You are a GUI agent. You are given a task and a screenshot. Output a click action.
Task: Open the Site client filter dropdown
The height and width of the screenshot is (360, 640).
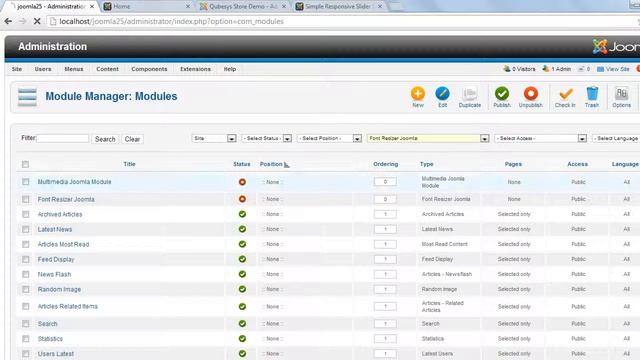tap(214, 138)
